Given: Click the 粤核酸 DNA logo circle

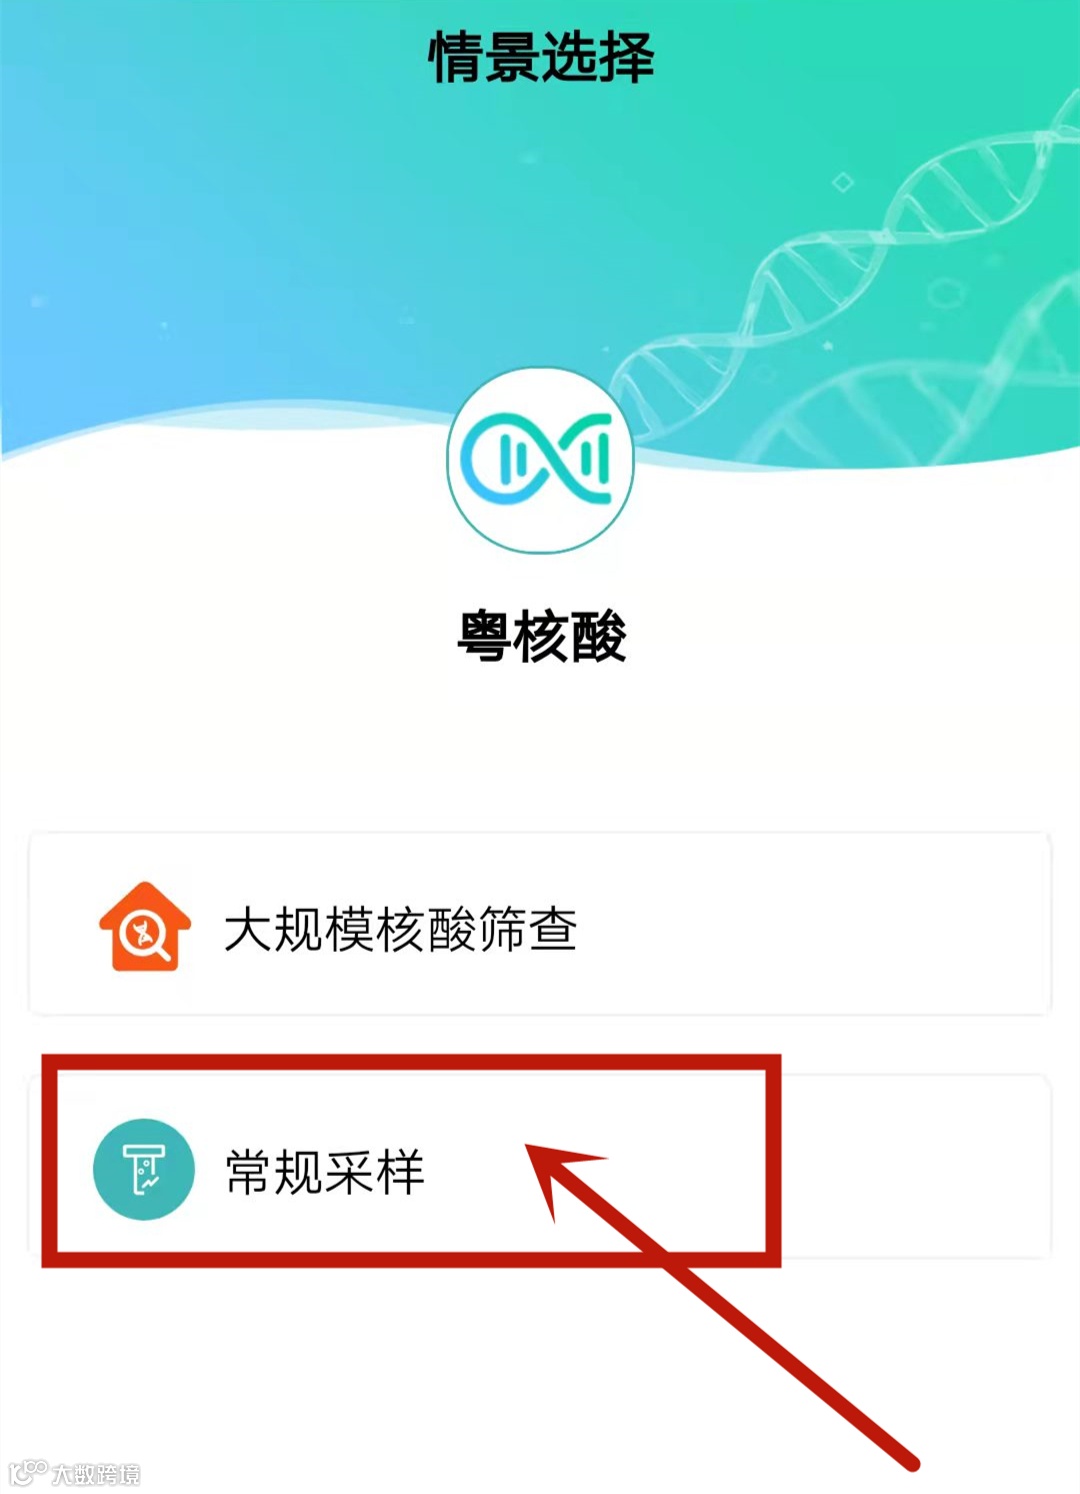Looking at the screenshot, I should tap(540, 459).
